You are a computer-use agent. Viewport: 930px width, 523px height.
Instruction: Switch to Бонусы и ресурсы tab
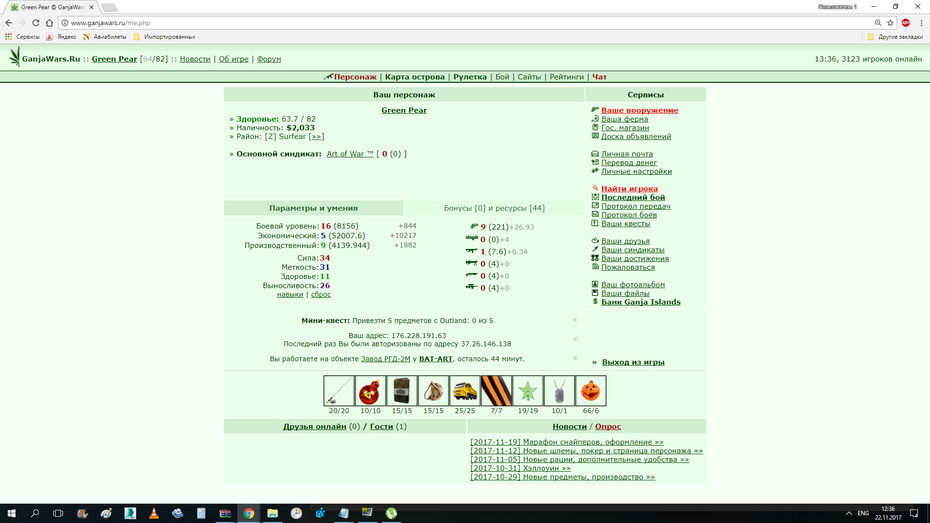click(x=494, y=208)
